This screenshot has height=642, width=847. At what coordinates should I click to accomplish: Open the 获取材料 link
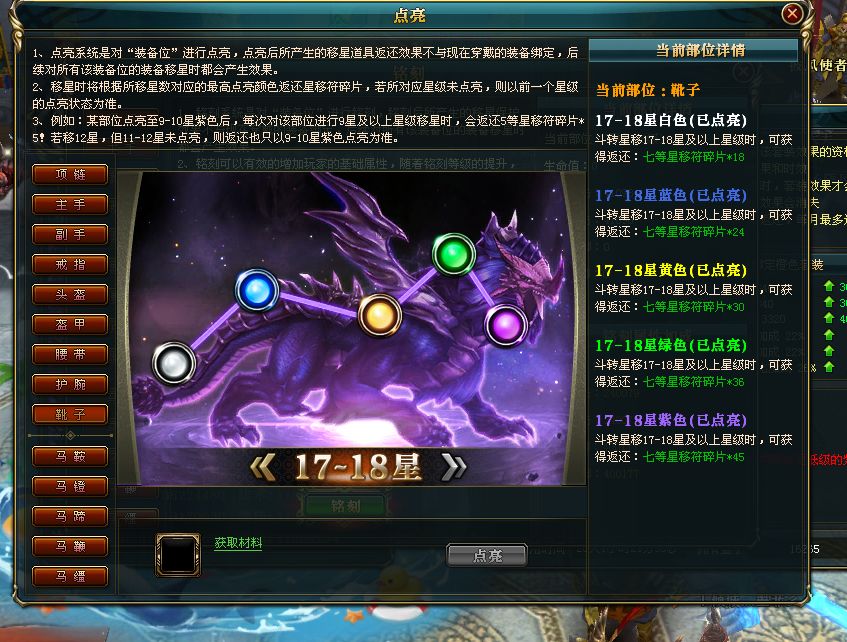[238, 543]
